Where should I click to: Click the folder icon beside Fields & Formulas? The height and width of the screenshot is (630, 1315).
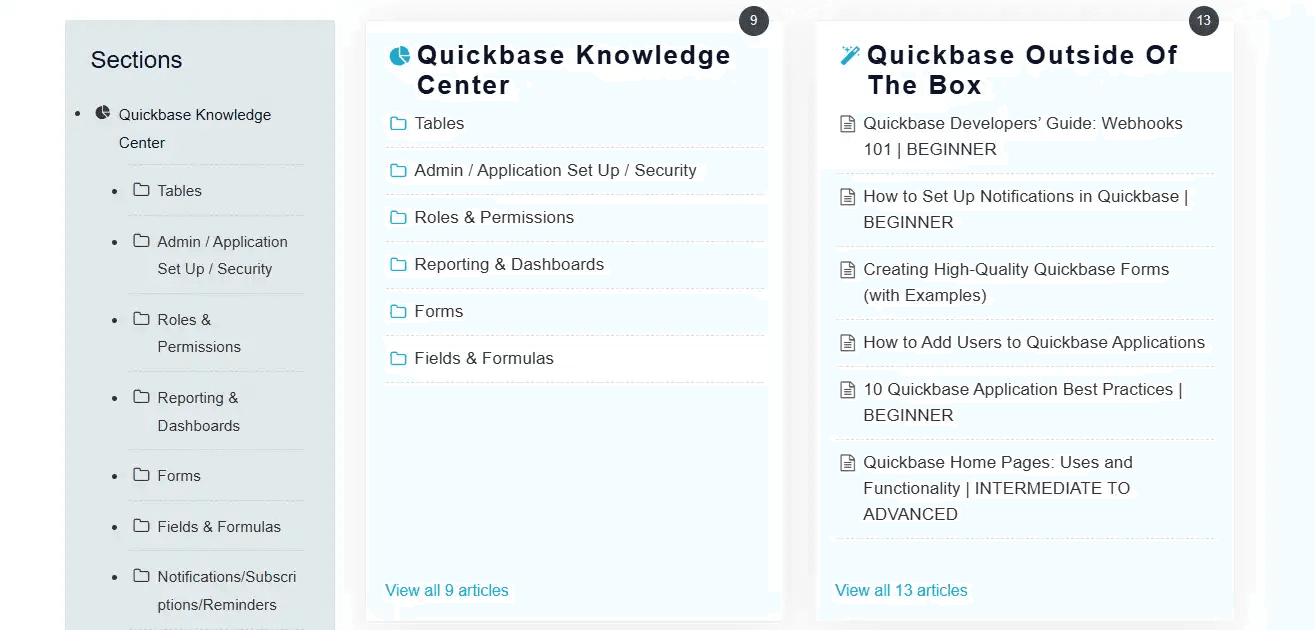(x=395, y=358)
